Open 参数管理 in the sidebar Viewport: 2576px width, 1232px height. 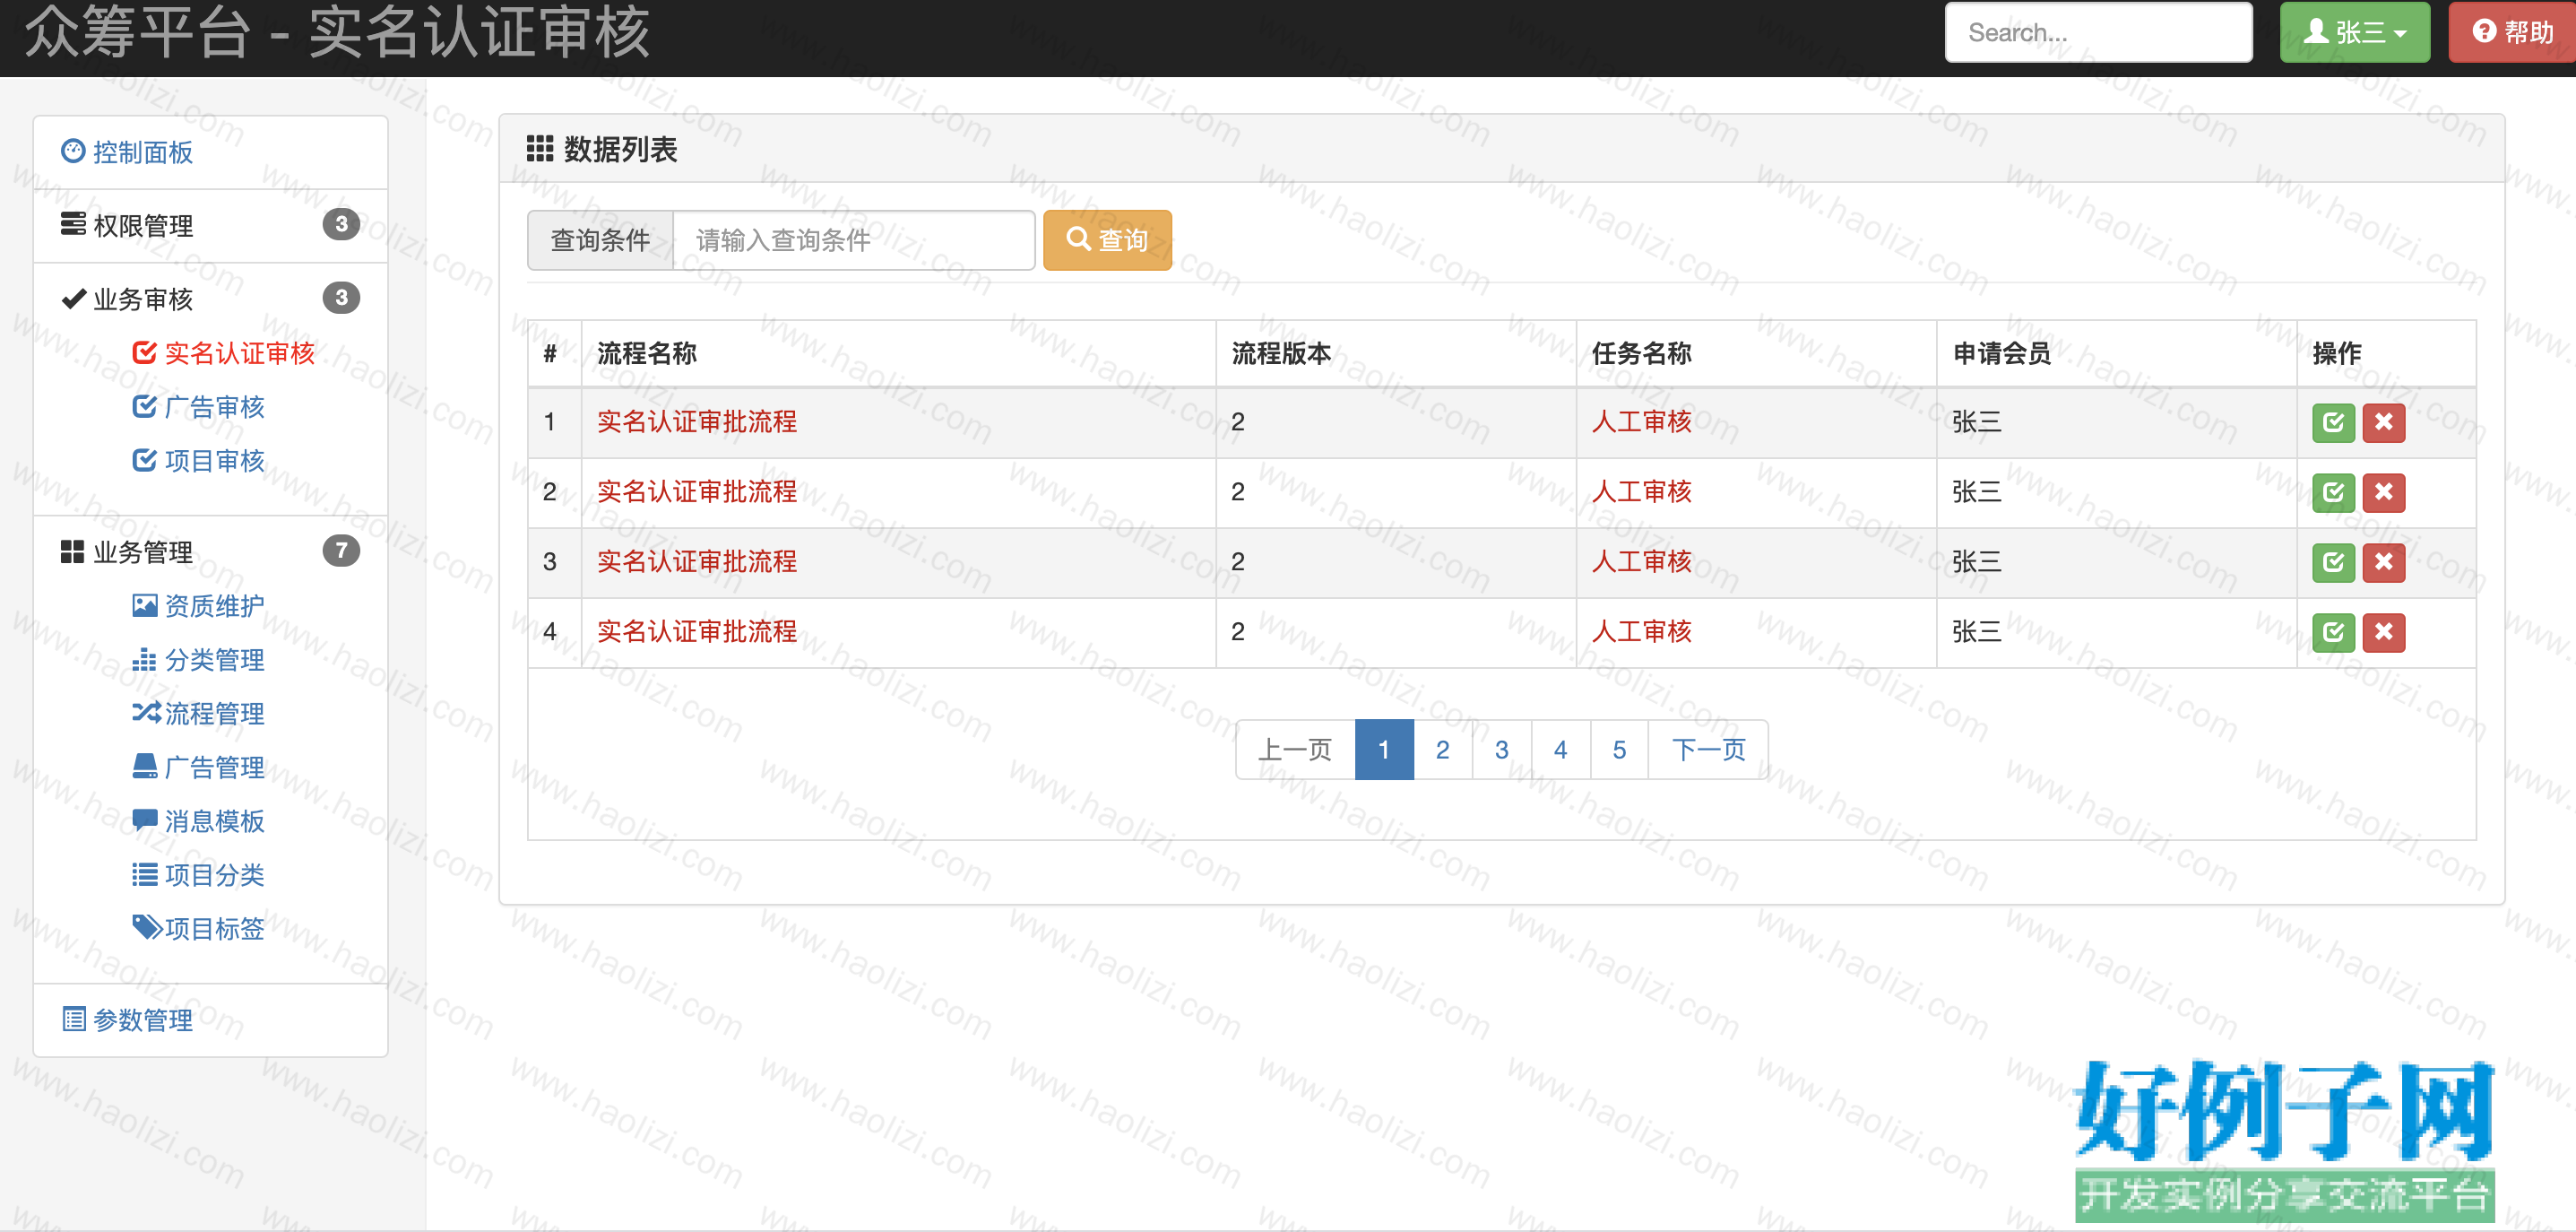(x=127, y=1020)
